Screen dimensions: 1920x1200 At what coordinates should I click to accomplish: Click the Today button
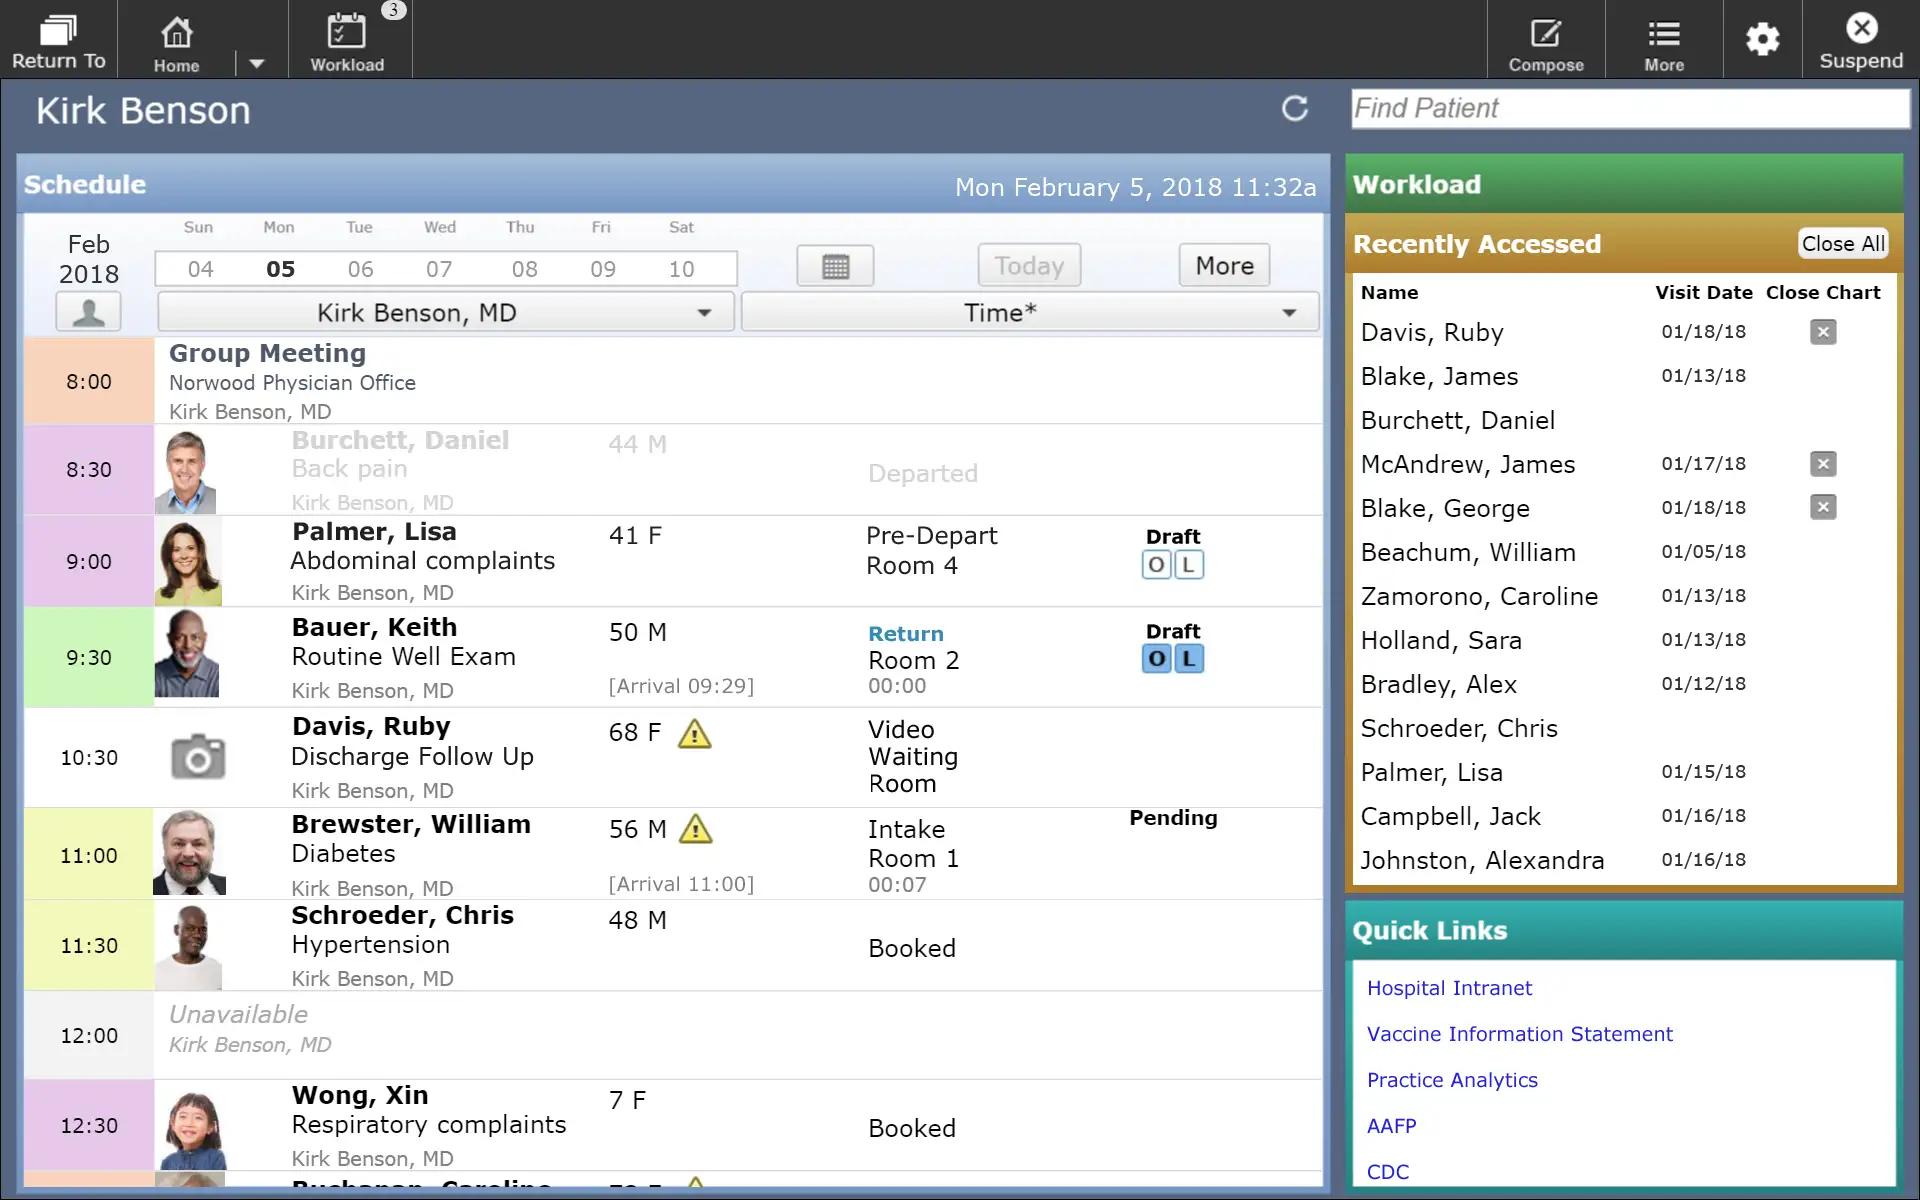[x=1028, y=265]
